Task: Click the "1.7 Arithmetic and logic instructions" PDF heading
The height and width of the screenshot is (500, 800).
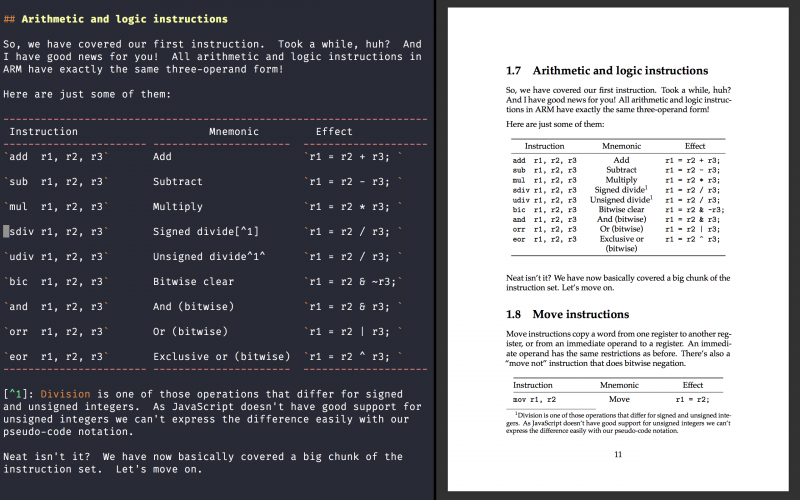Action: click(x=607, y=70)
